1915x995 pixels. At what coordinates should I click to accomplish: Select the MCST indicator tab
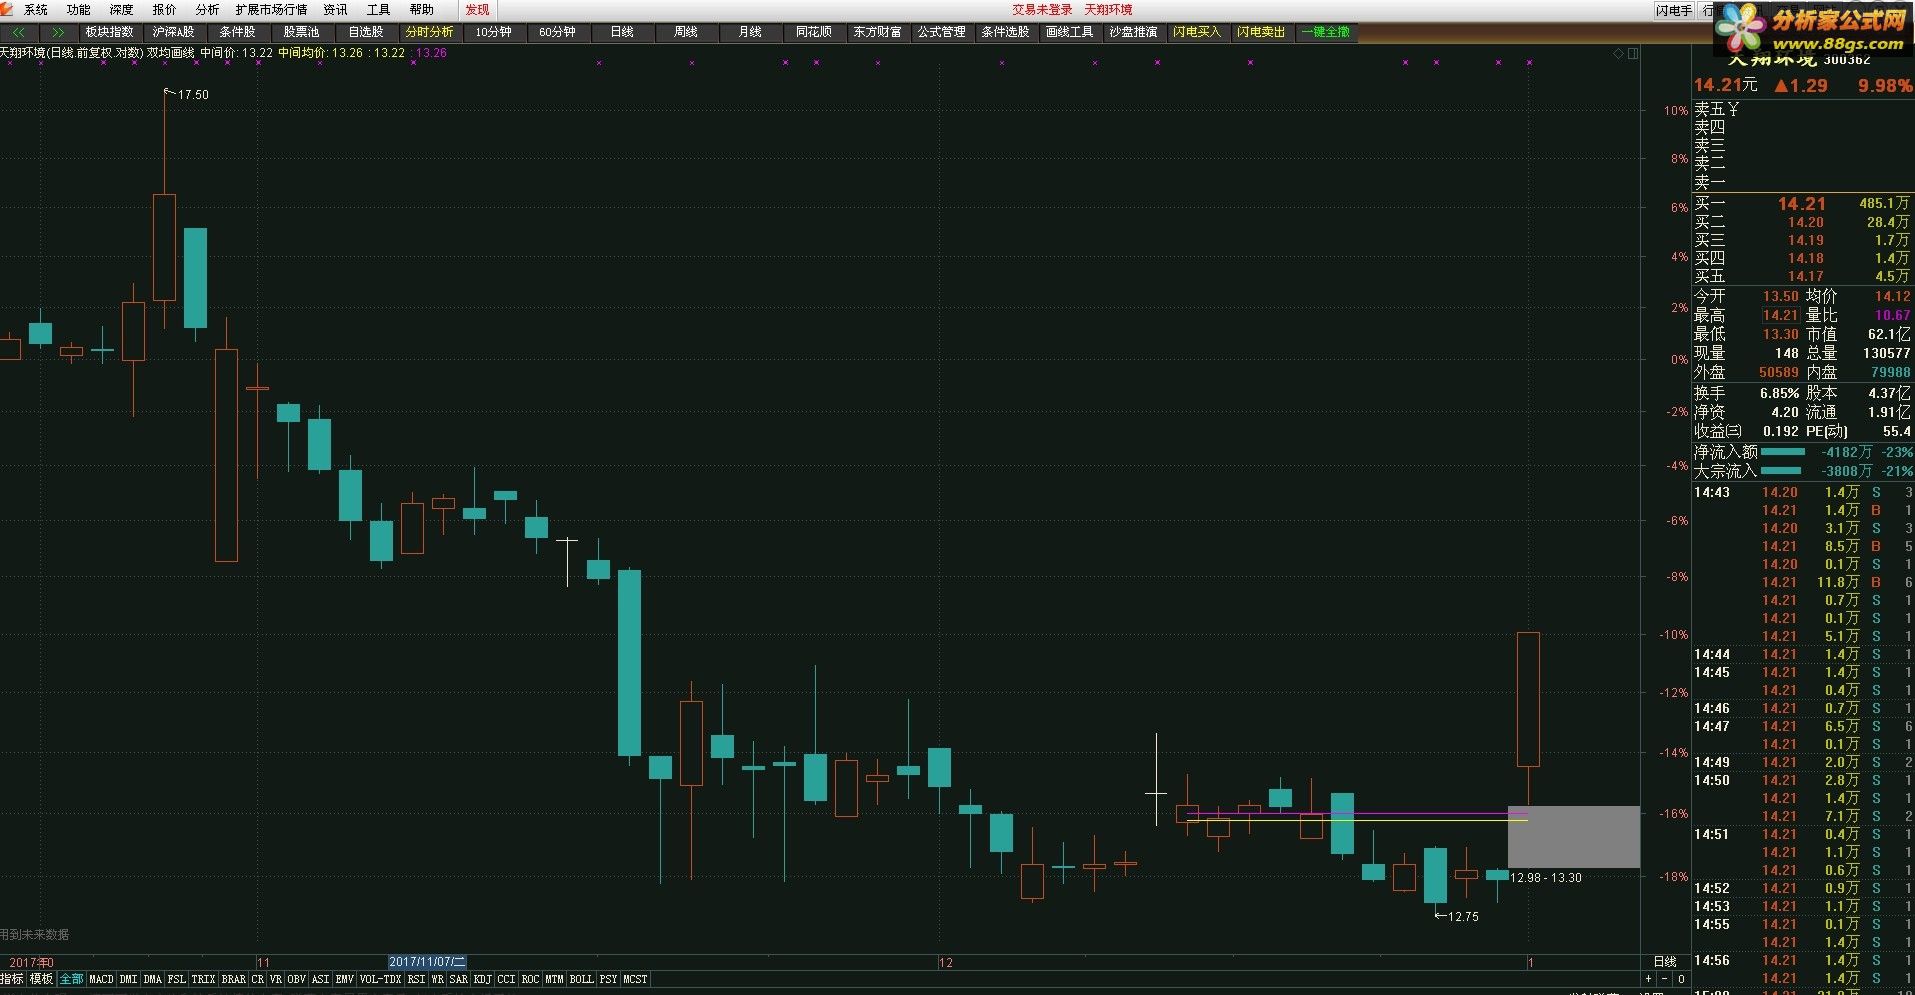tap(635, 979)
